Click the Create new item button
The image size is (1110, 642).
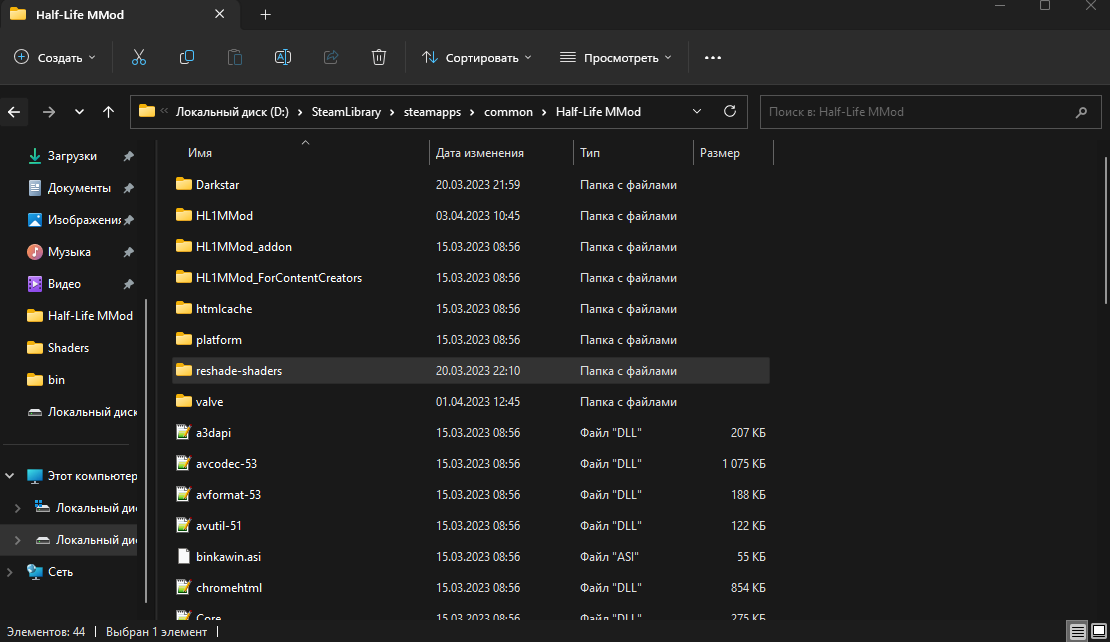click(x=56, y=57)
